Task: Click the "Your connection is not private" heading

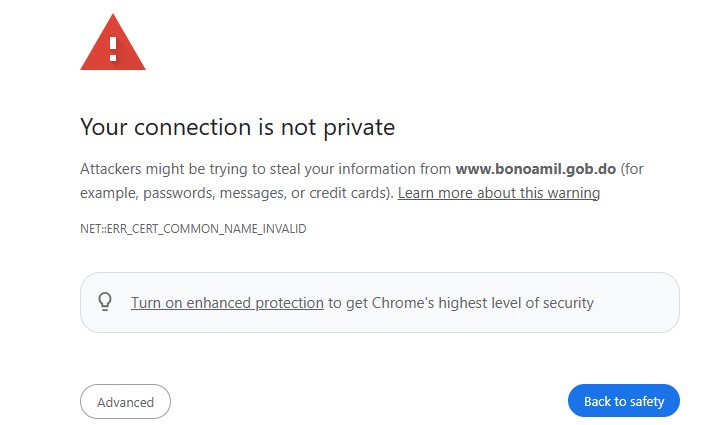Action: click(237, 127)
